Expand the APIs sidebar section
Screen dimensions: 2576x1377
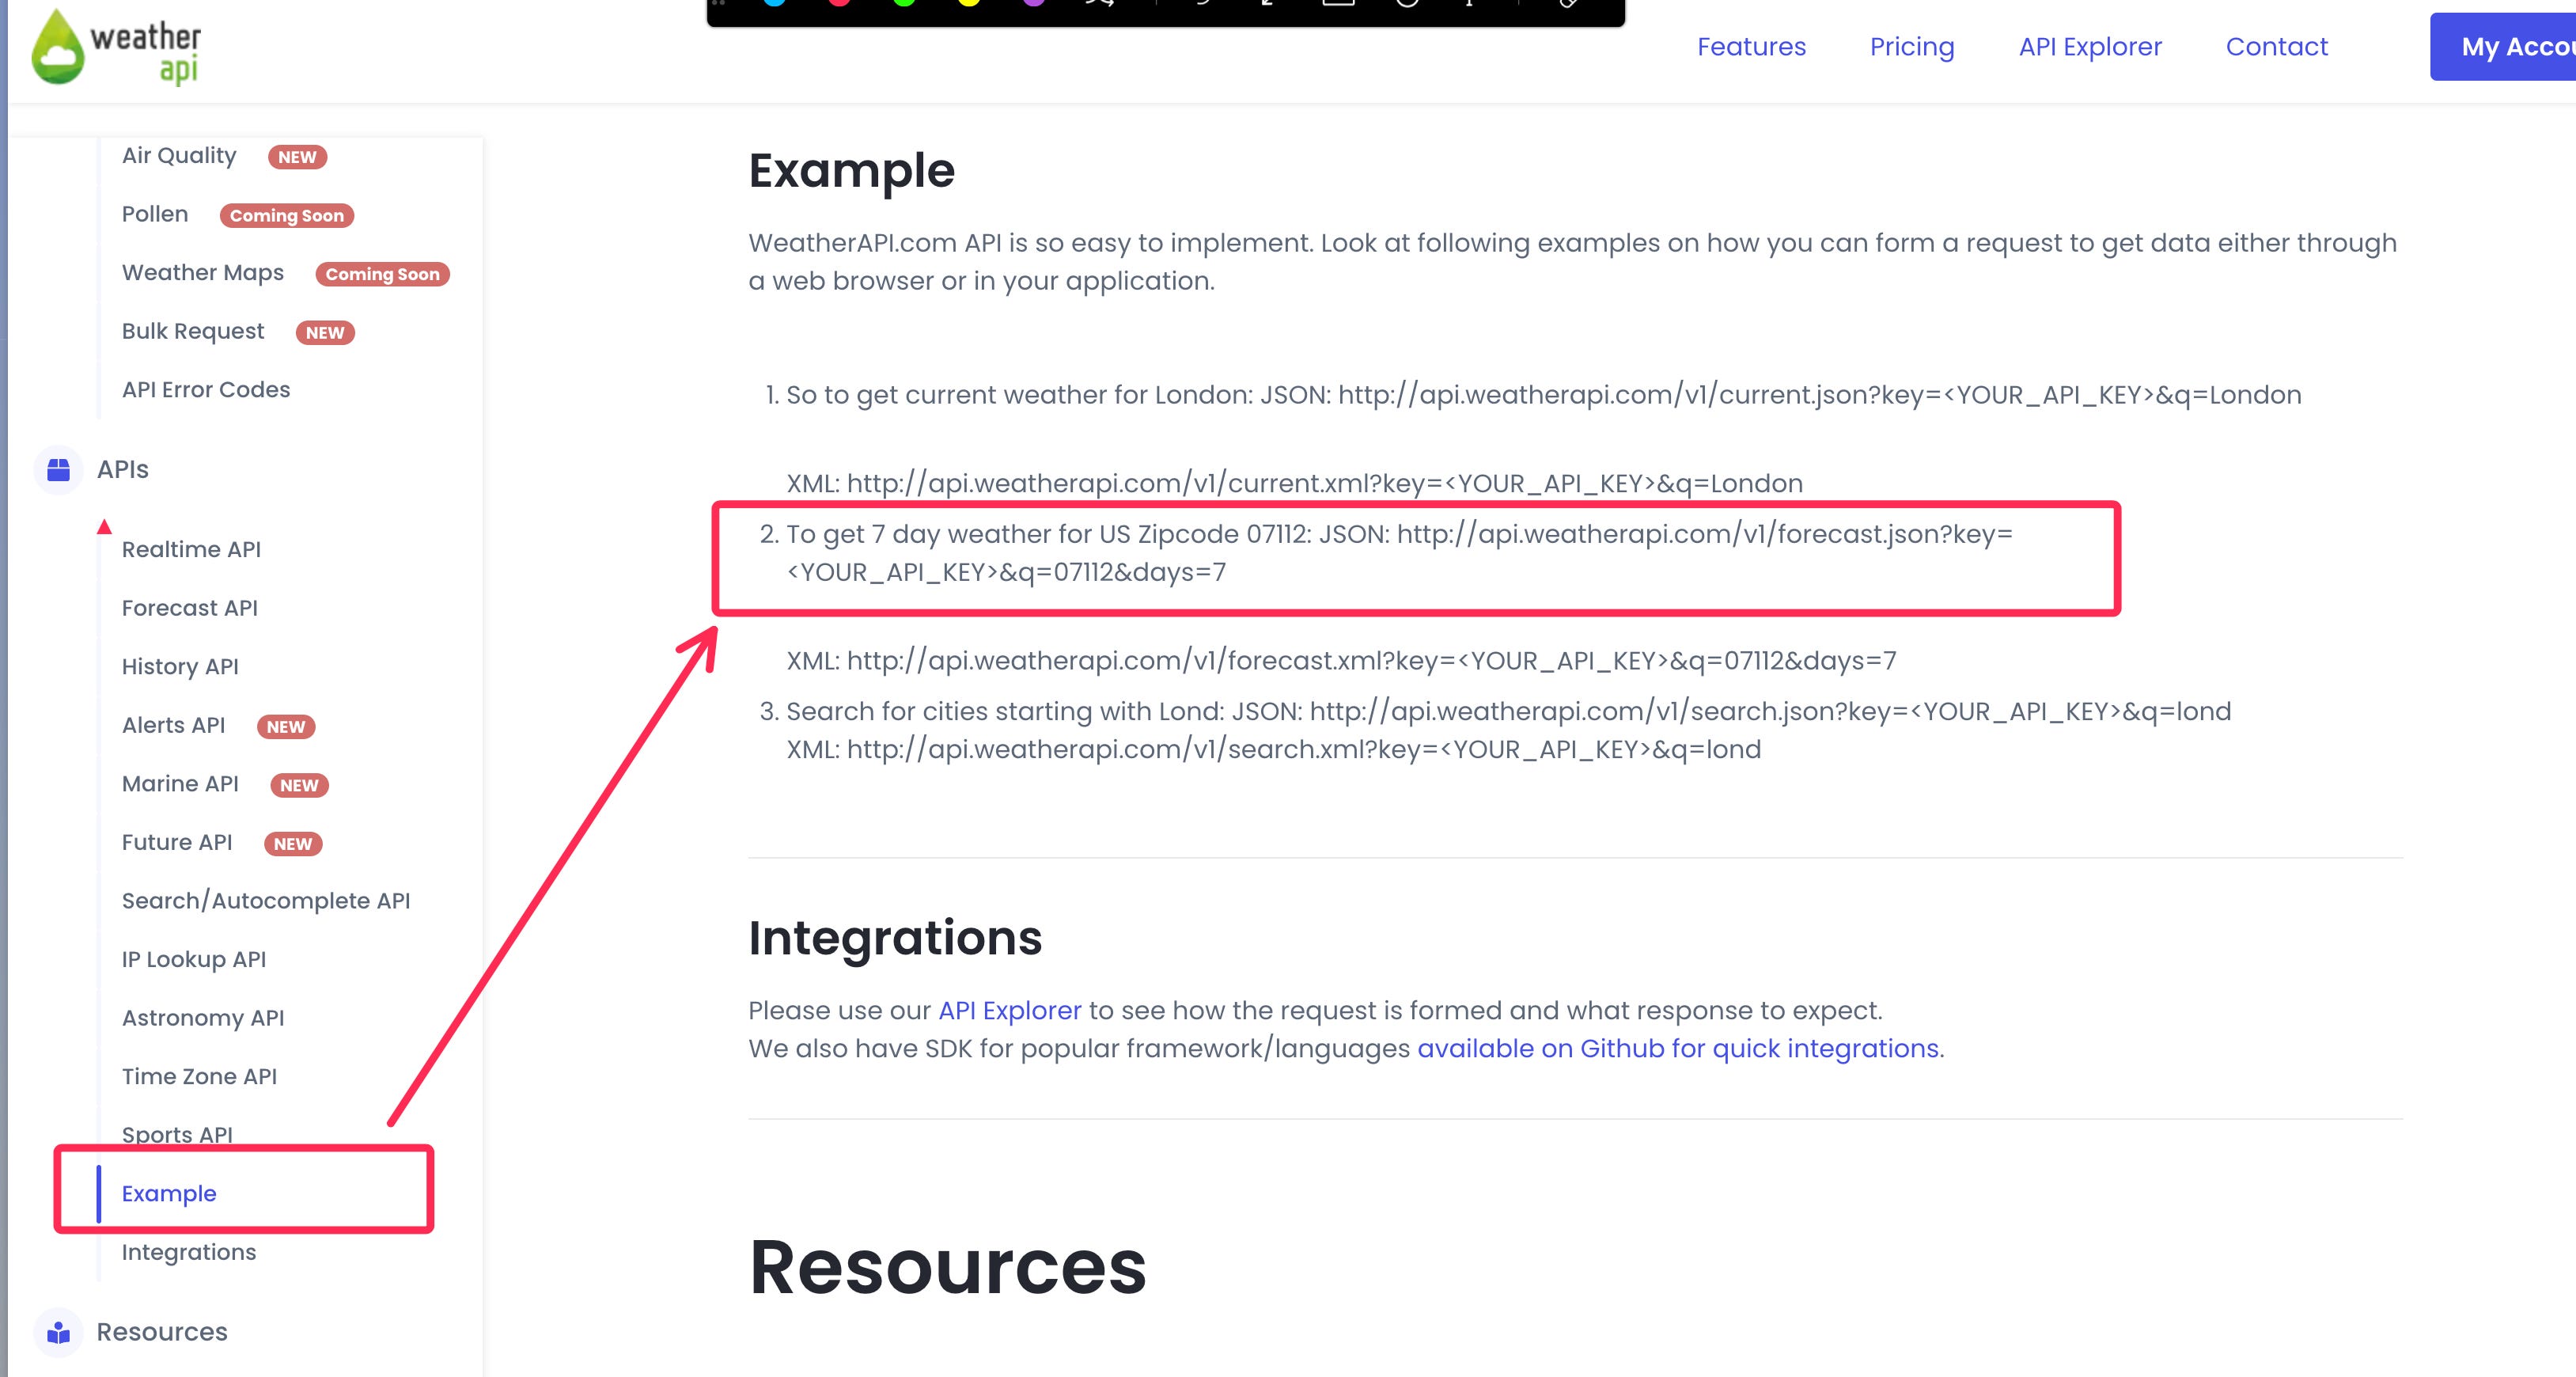click(x=122, y=469)
